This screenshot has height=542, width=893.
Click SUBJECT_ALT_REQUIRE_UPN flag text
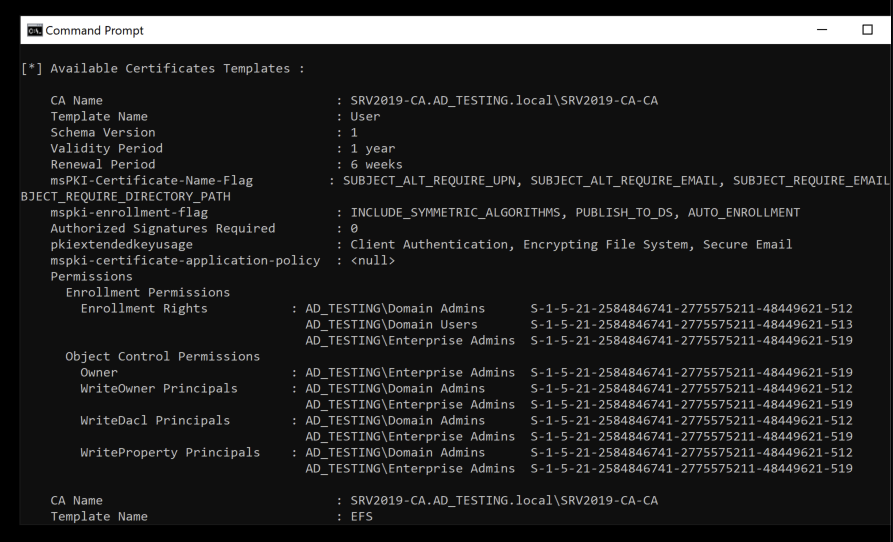click(x=429, y=180)
